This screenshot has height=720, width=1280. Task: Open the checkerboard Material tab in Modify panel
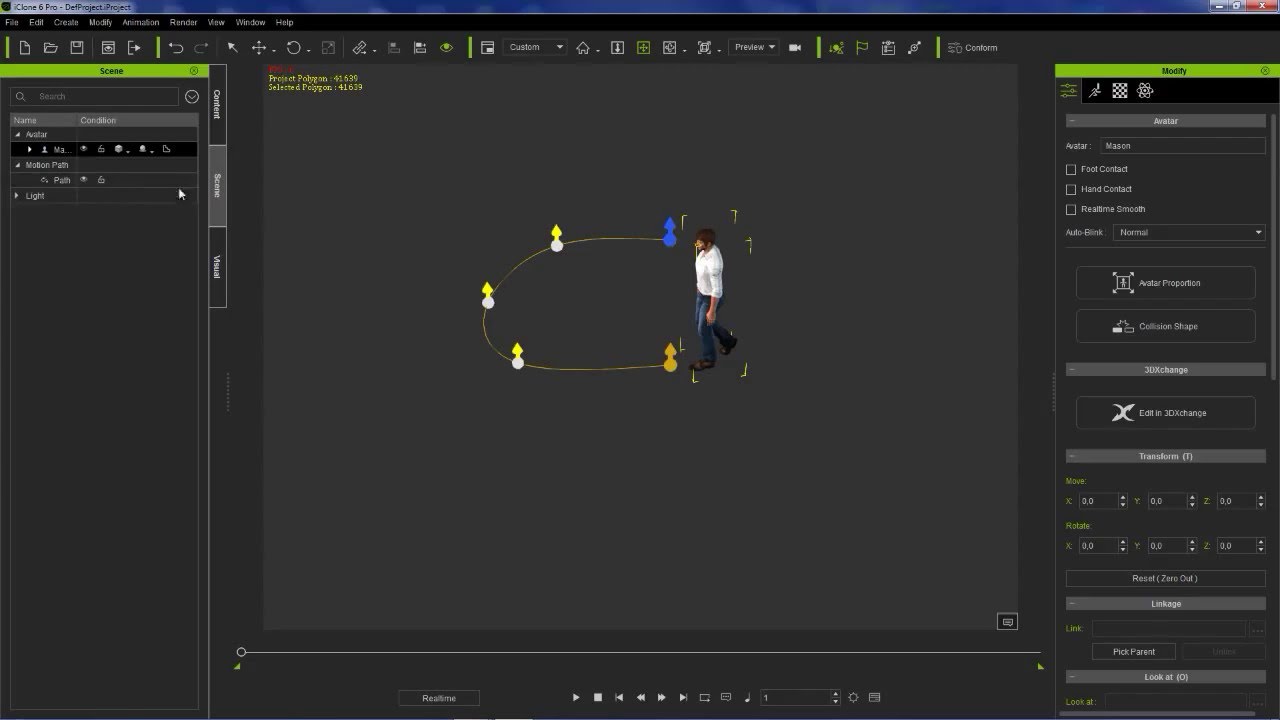(1120, 91)
